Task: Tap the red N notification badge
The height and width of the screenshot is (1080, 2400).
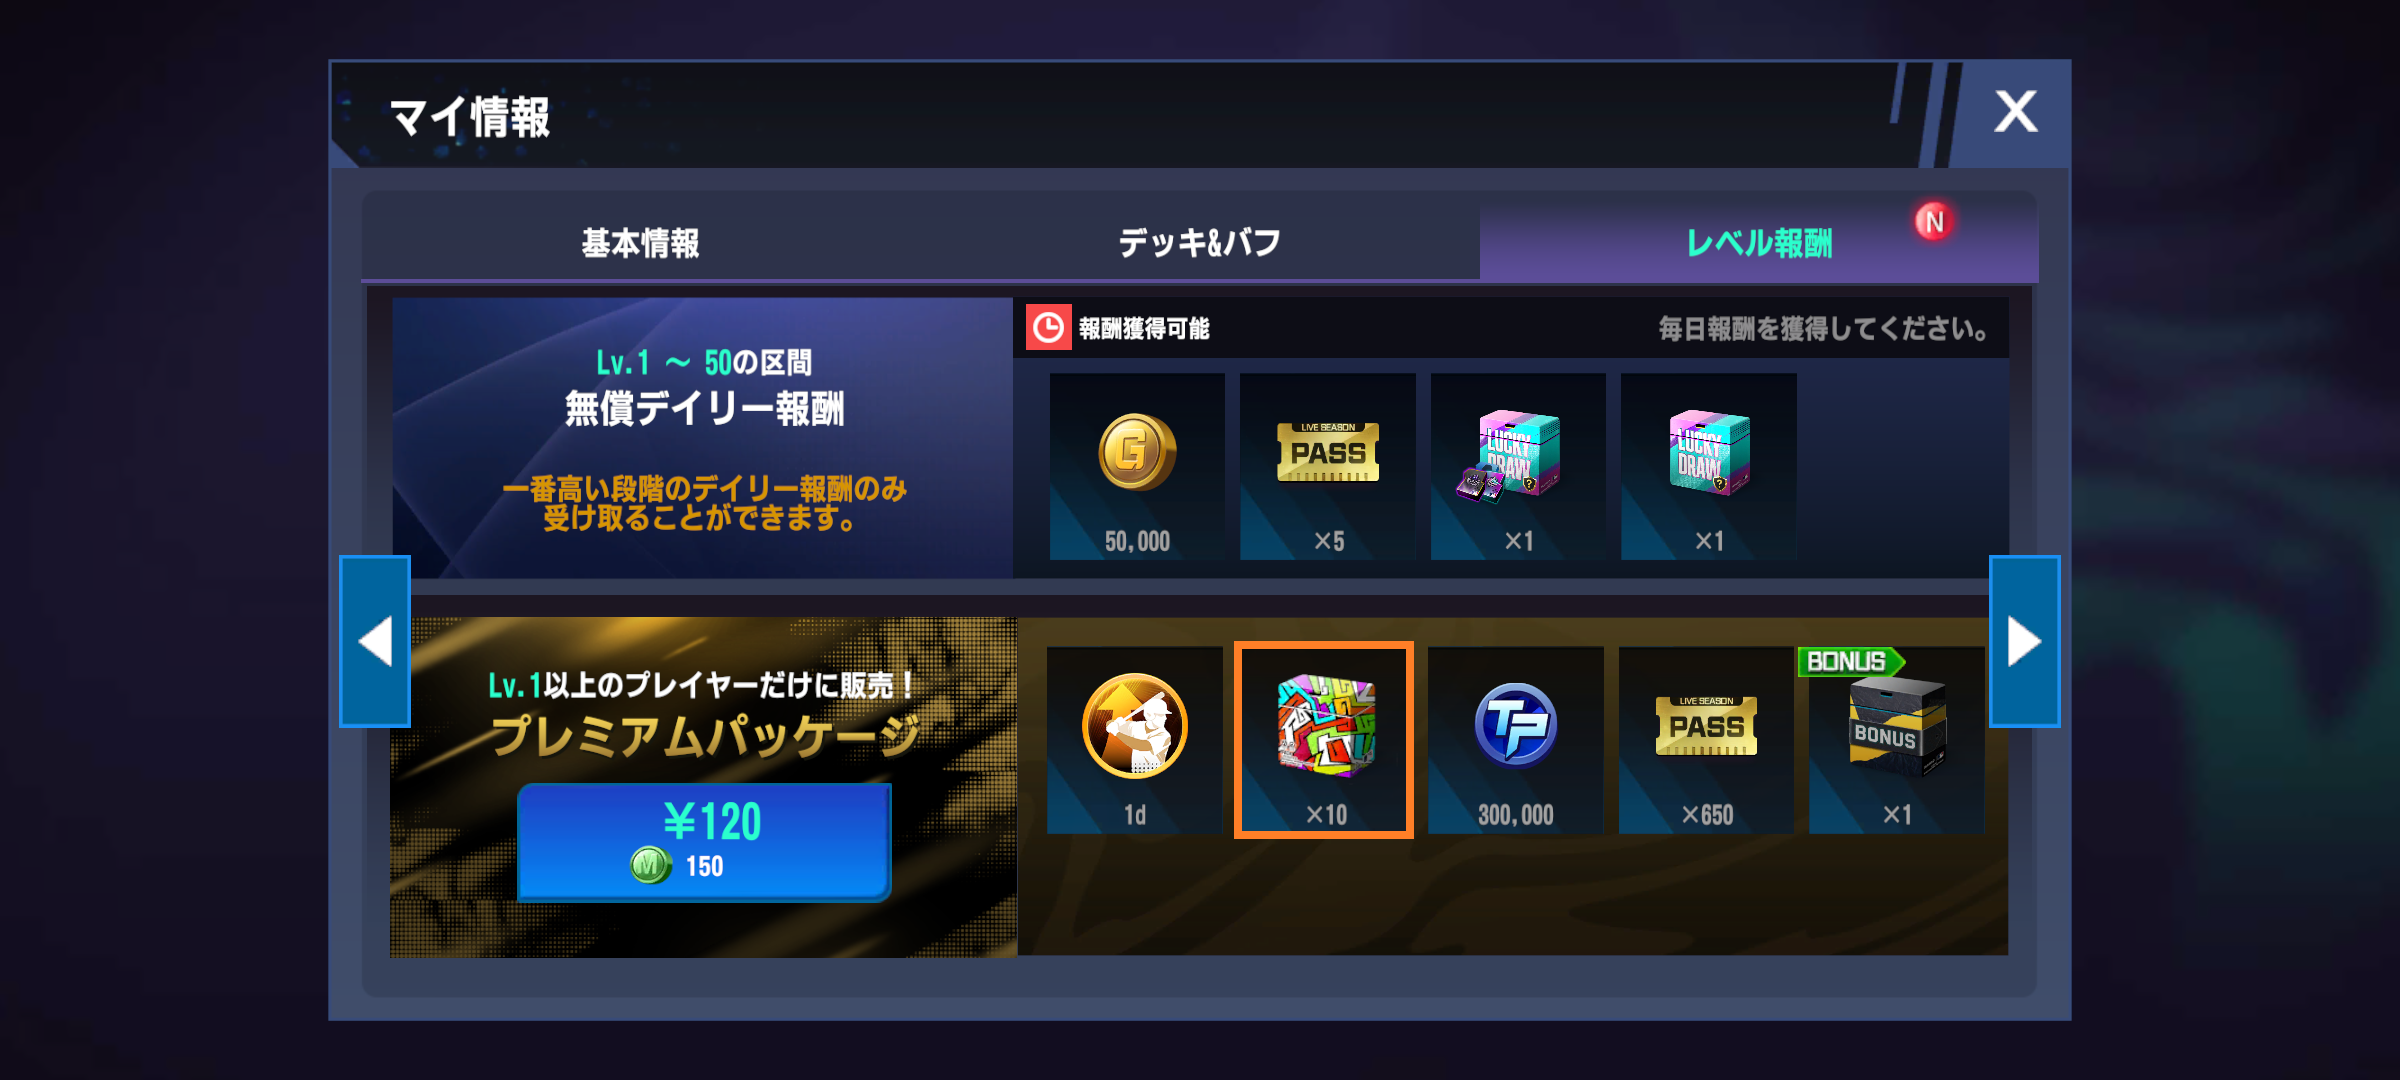Action: coord(1934,221)
